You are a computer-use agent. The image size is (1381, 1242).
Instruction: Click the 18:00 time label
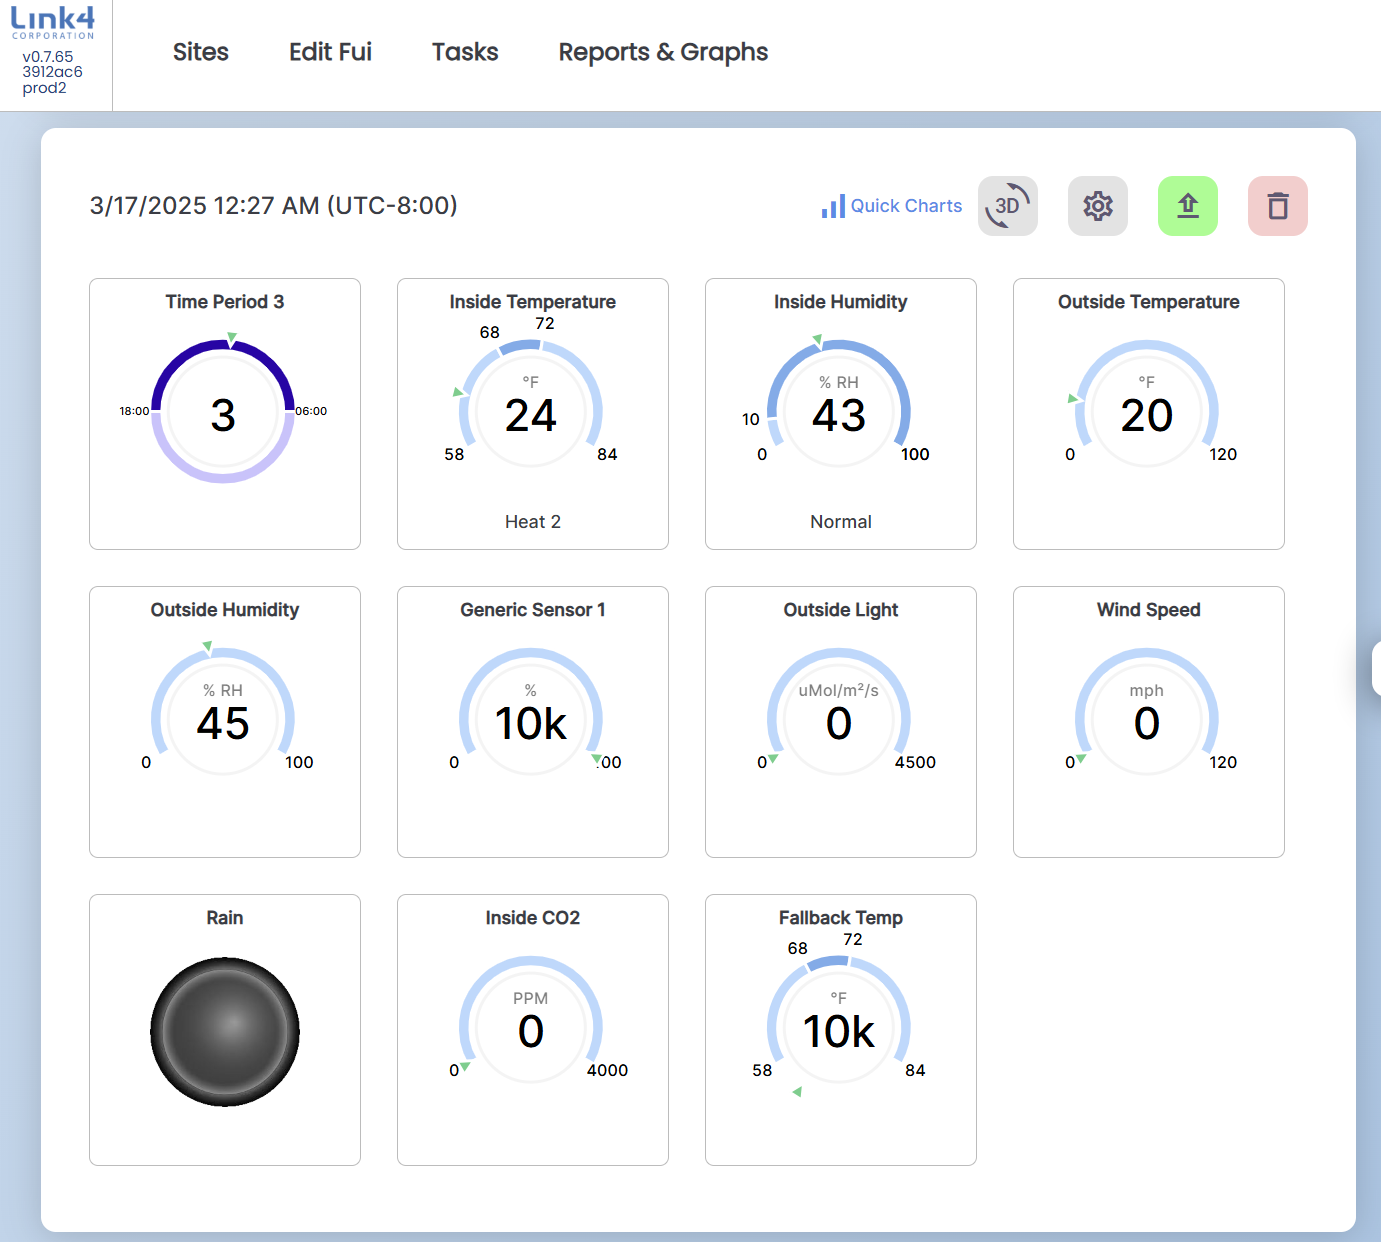point(134,411)
